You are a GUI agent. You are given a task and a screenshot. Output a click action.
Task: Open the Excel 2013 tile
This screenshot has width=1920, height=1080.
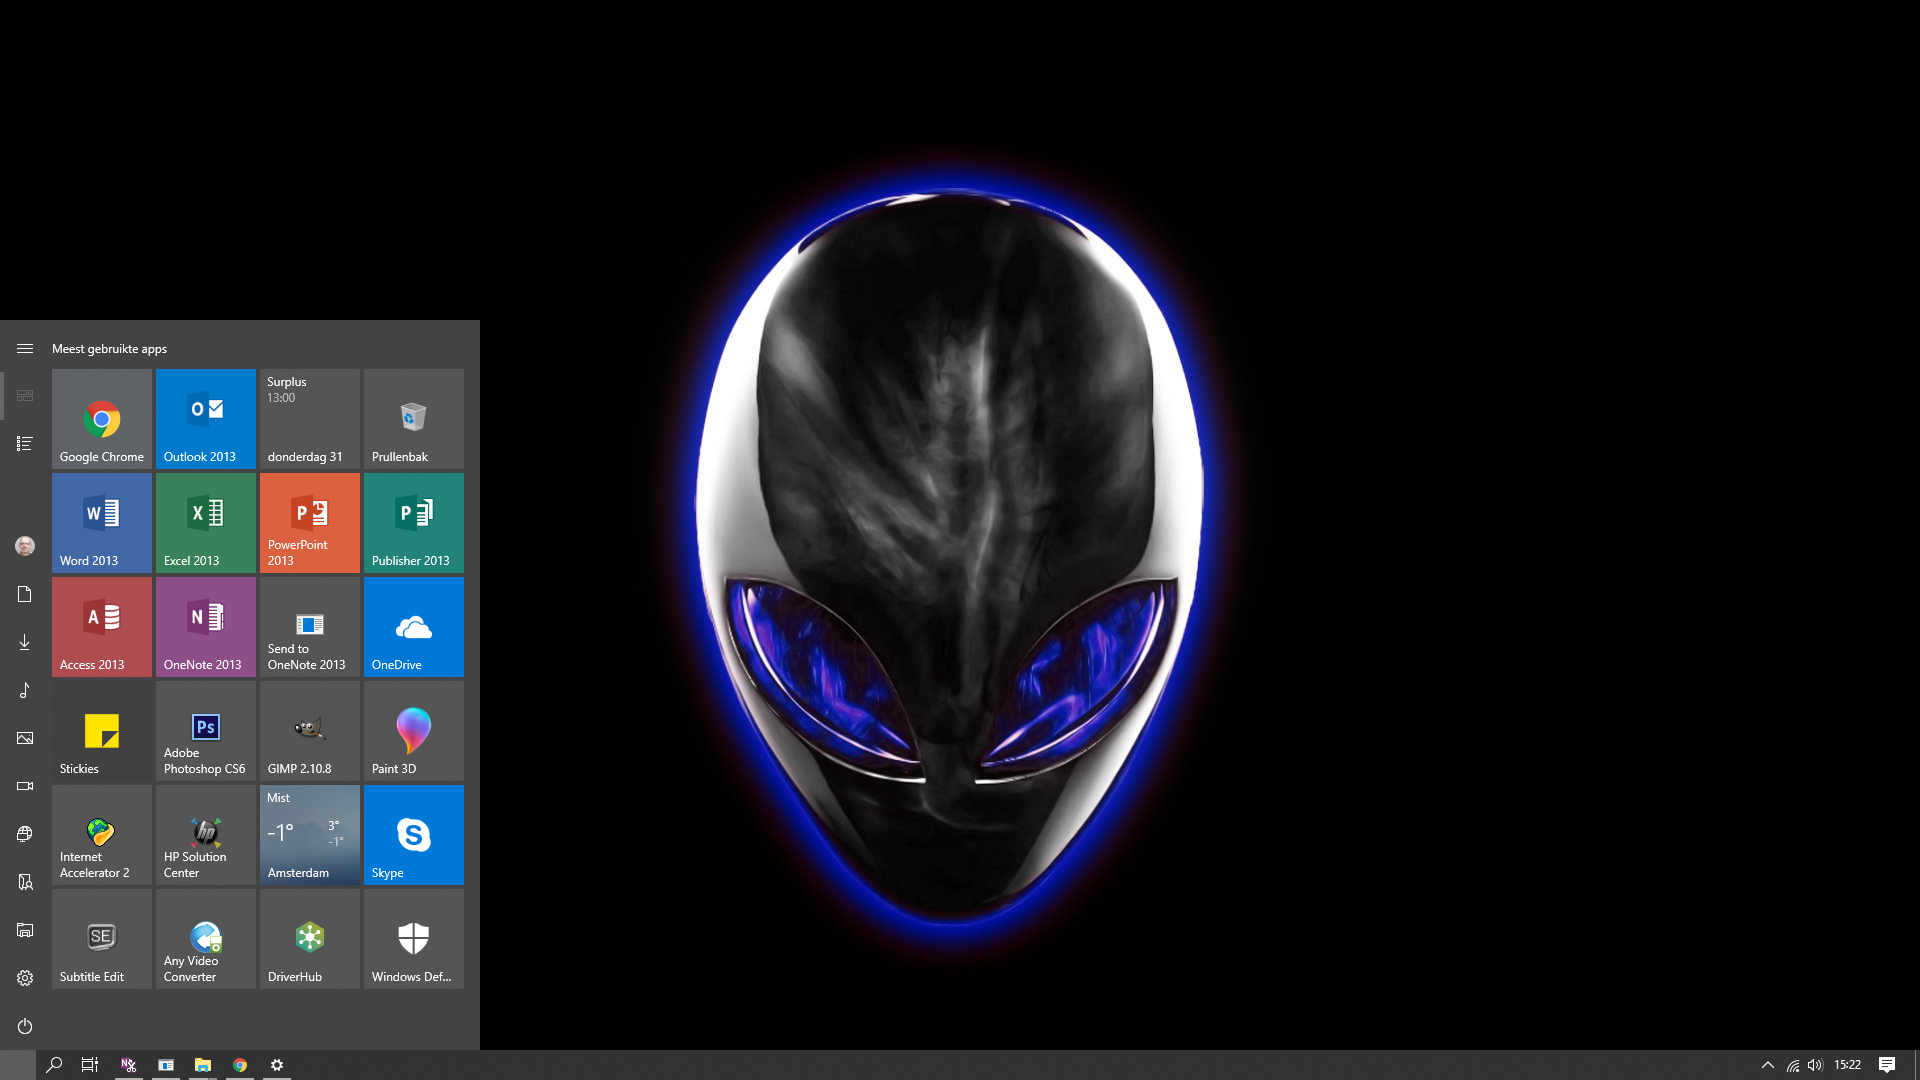pyautogui.click(x=206, y=523)
